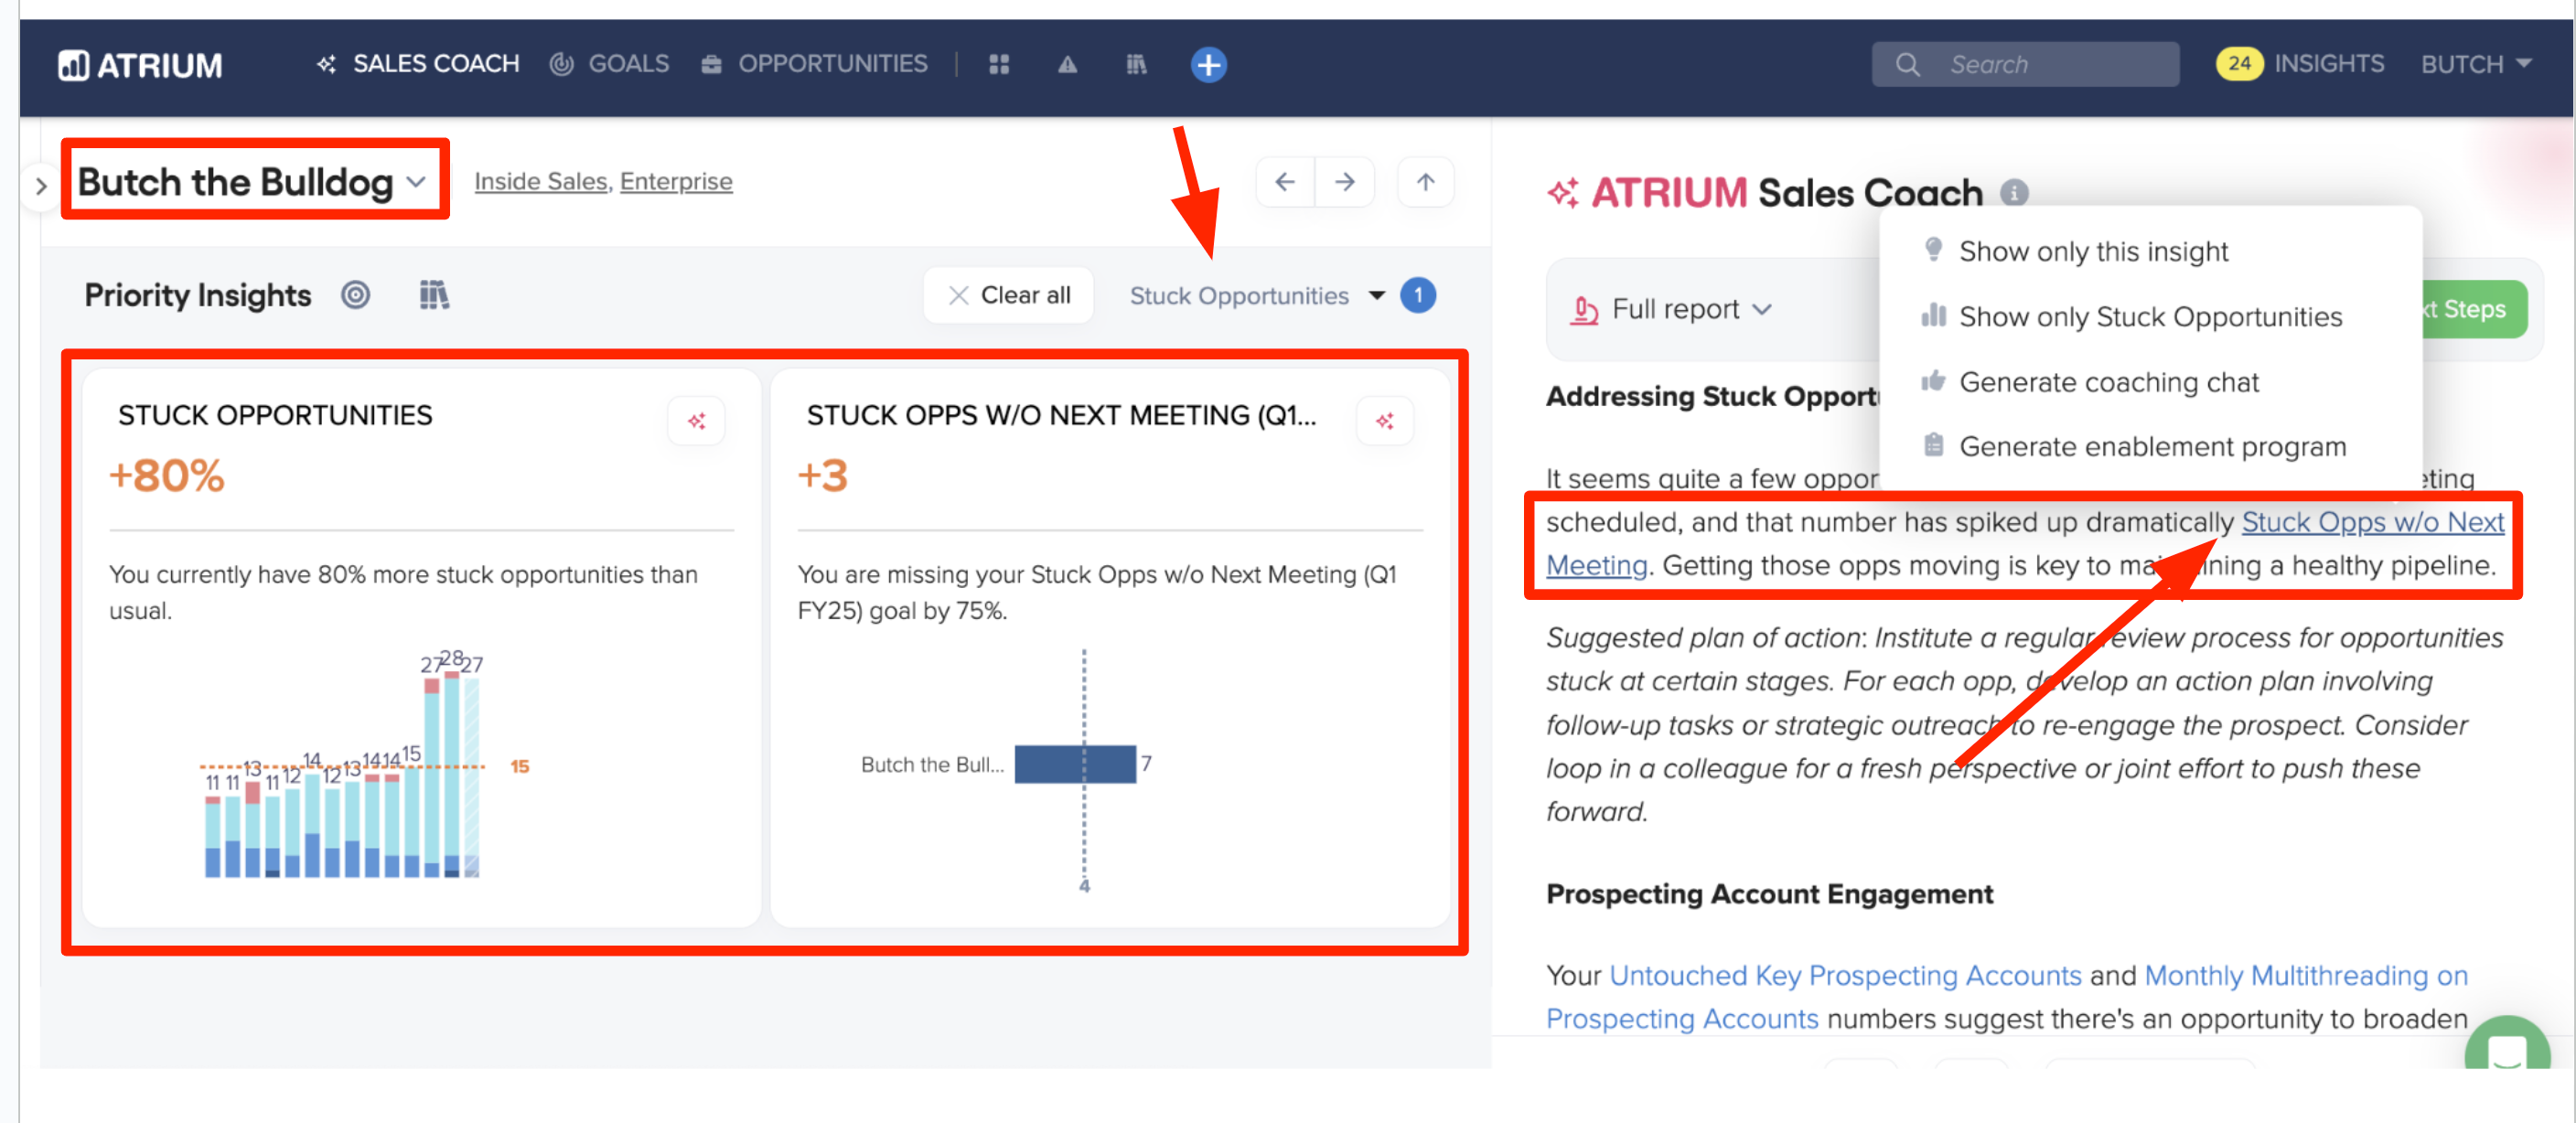Viewport: 2576px width, 1123px height.
Task: Click the Stuck Opportunities card title
Action: pyautogui.click(x=275, y=415)
